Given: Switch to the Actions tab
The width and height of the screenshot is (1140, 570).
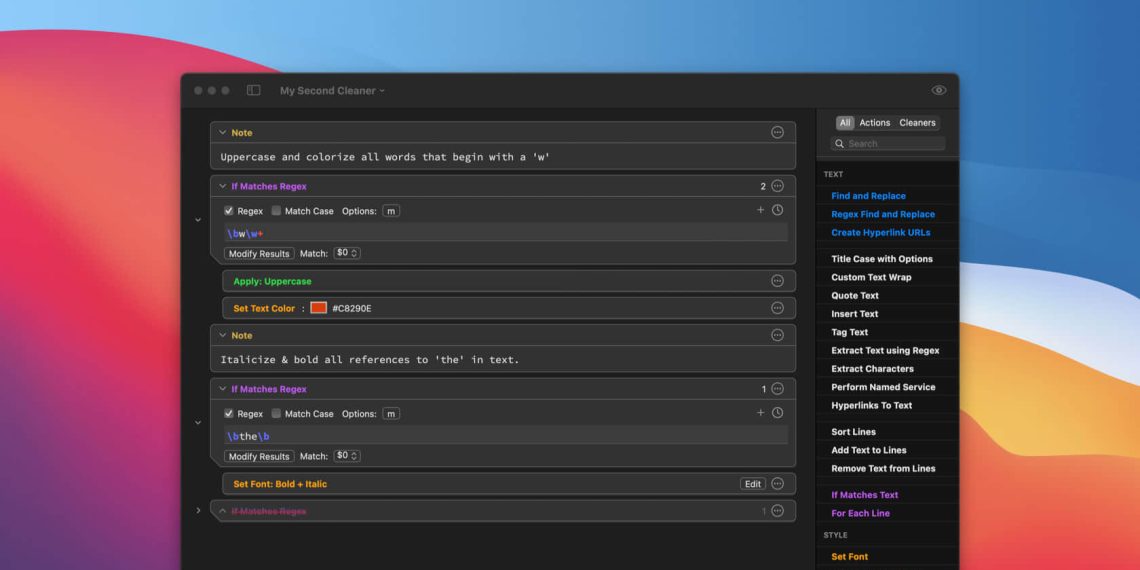Looking at the screenshot, I should tap(874, 123).
